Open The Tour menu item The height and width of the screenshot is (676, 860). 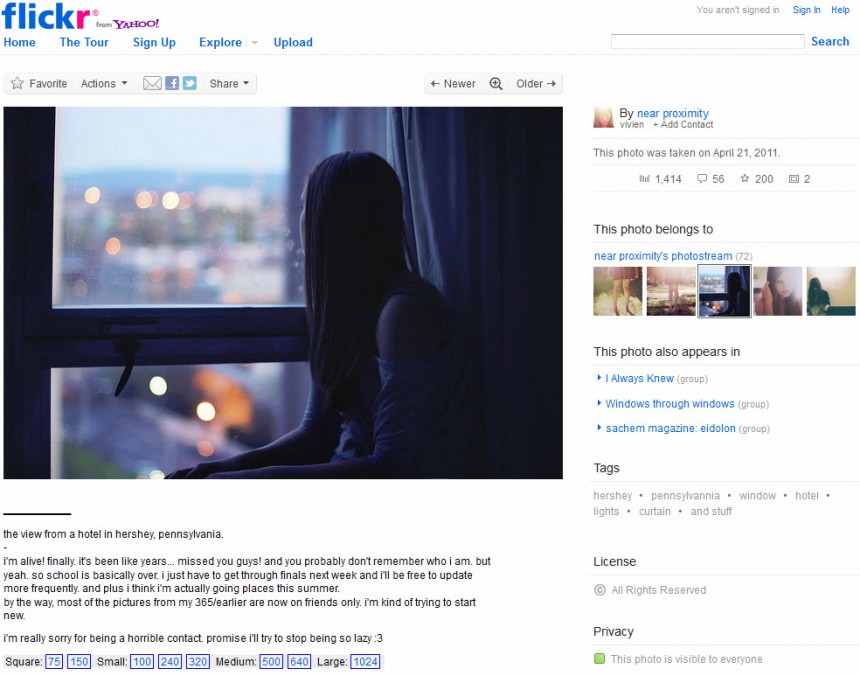click(x=83, y=43)
